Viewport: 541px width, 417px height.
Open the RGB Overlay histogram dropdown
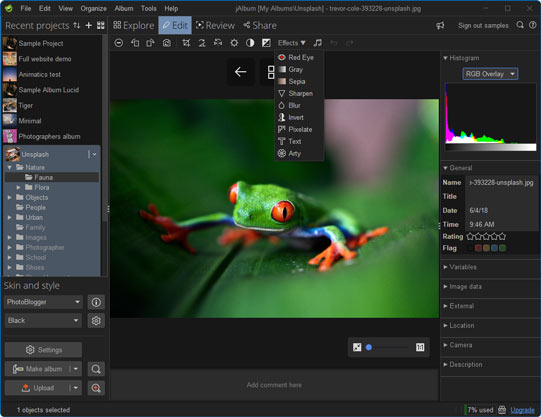490,74
